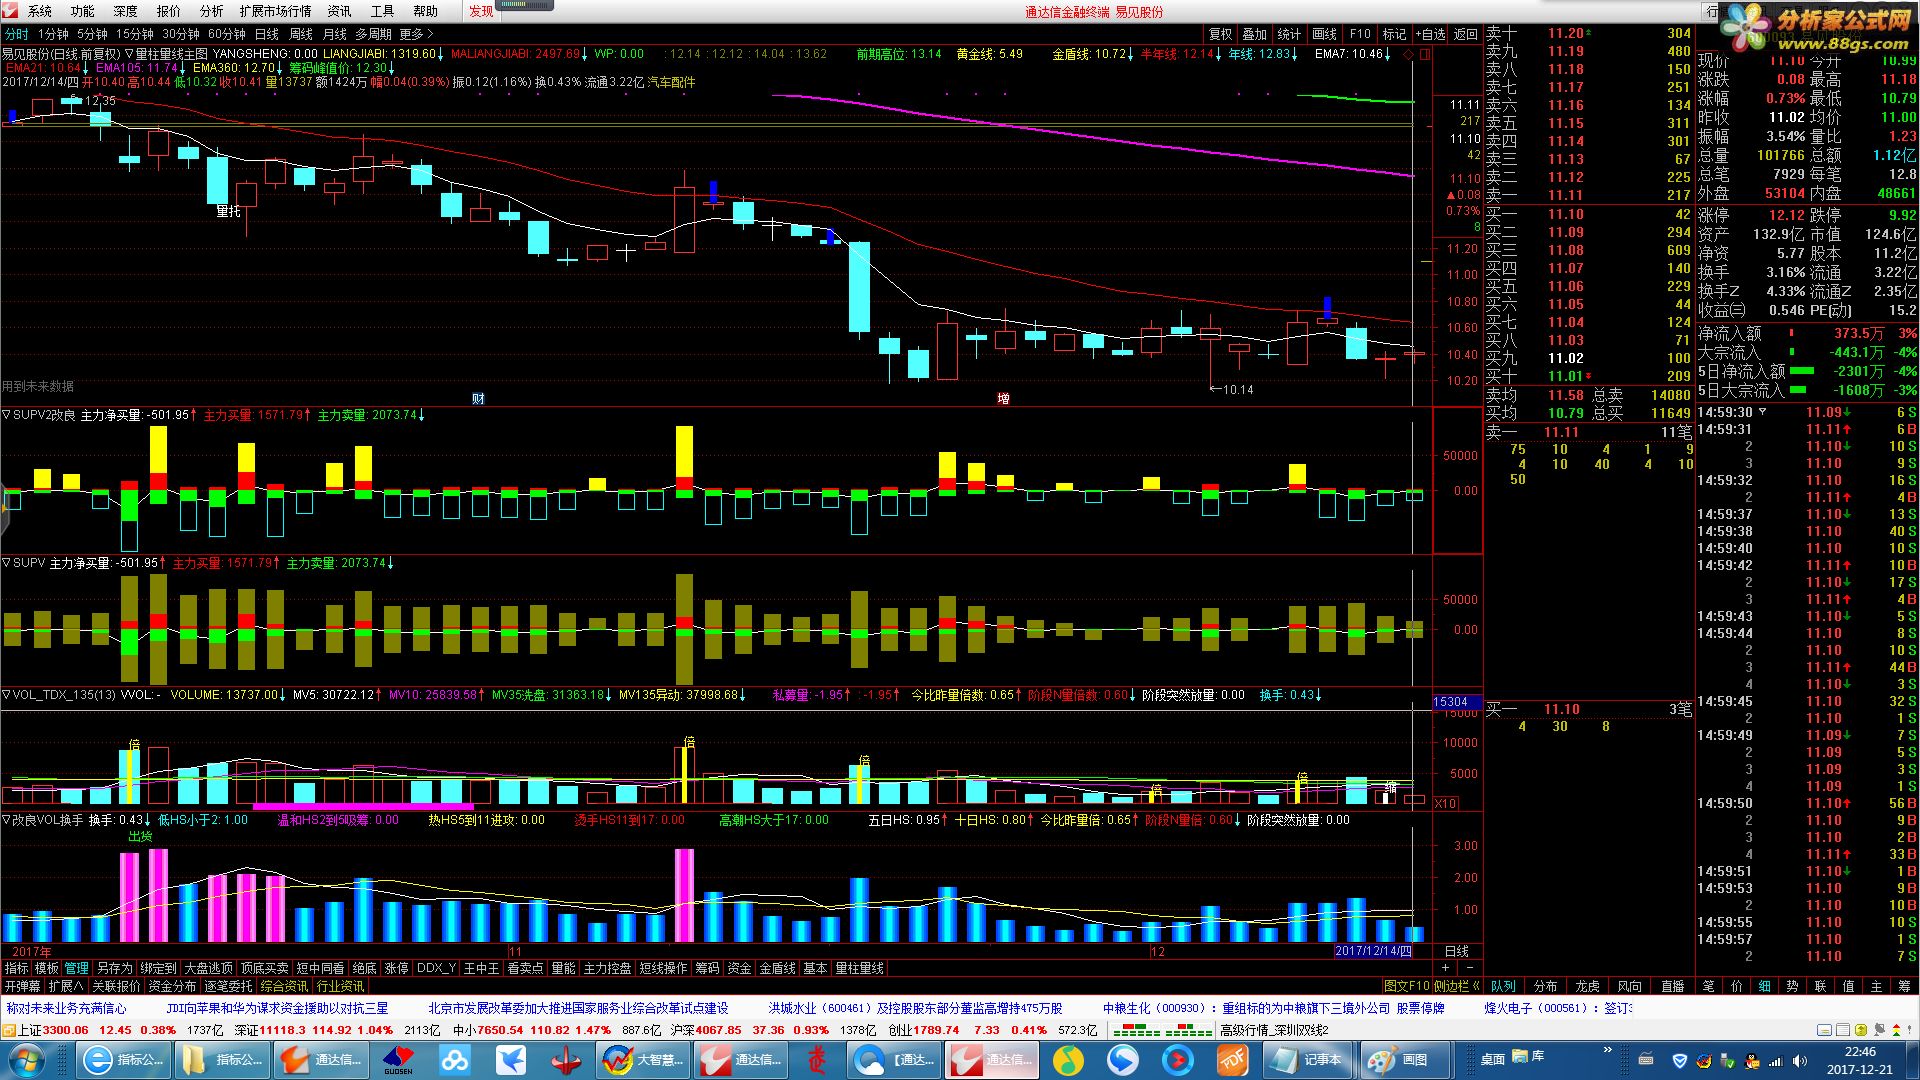The width and height of the screenshot is (1920, 1080).
Task: Click 复权 button above chart
Action: (x=1221, y=34)
